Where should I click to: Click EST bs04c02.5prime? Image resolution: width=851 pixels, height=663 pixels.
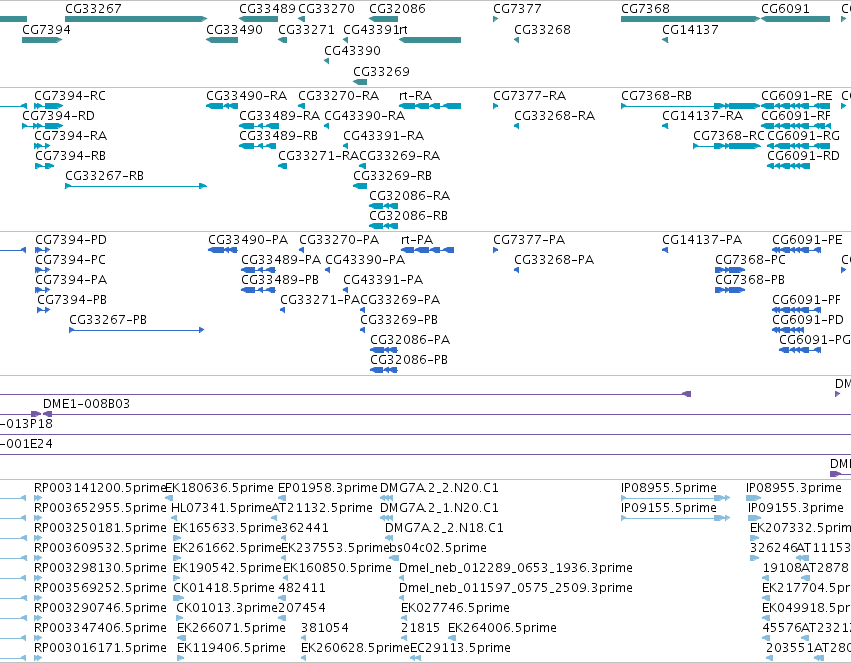(x=438, y=547)
